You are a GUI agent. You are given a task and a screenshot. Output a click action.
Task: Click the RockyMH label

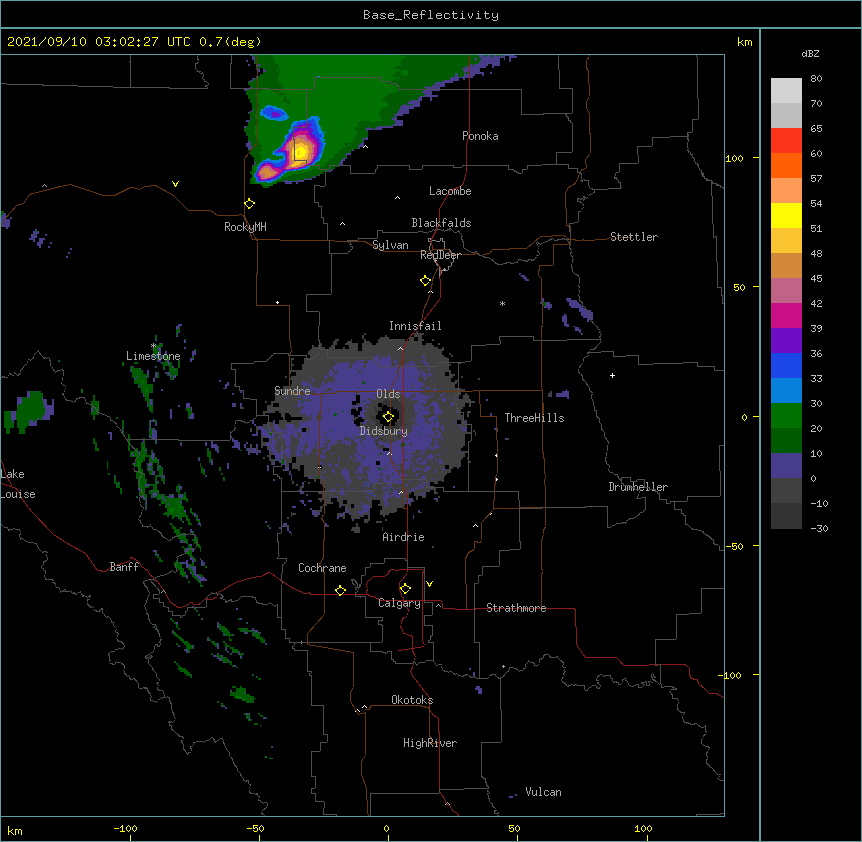pyautogui.click(x=245, y=227)
